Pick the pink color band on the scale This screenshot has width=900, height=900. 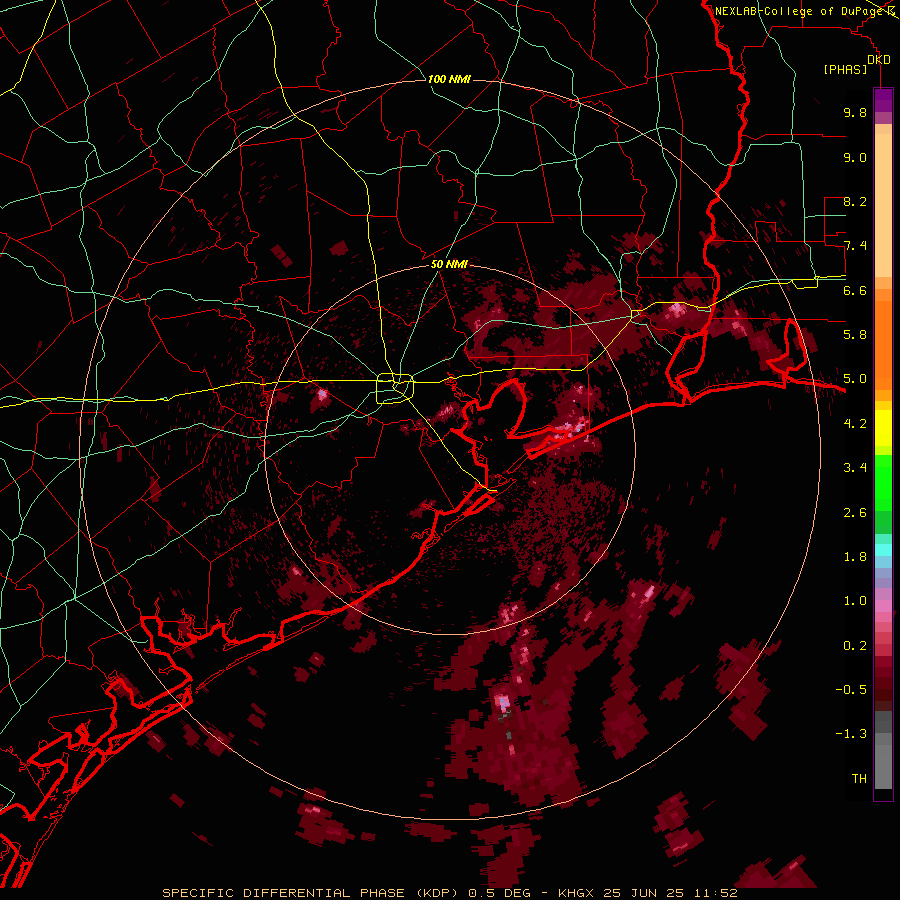(883, 606)
